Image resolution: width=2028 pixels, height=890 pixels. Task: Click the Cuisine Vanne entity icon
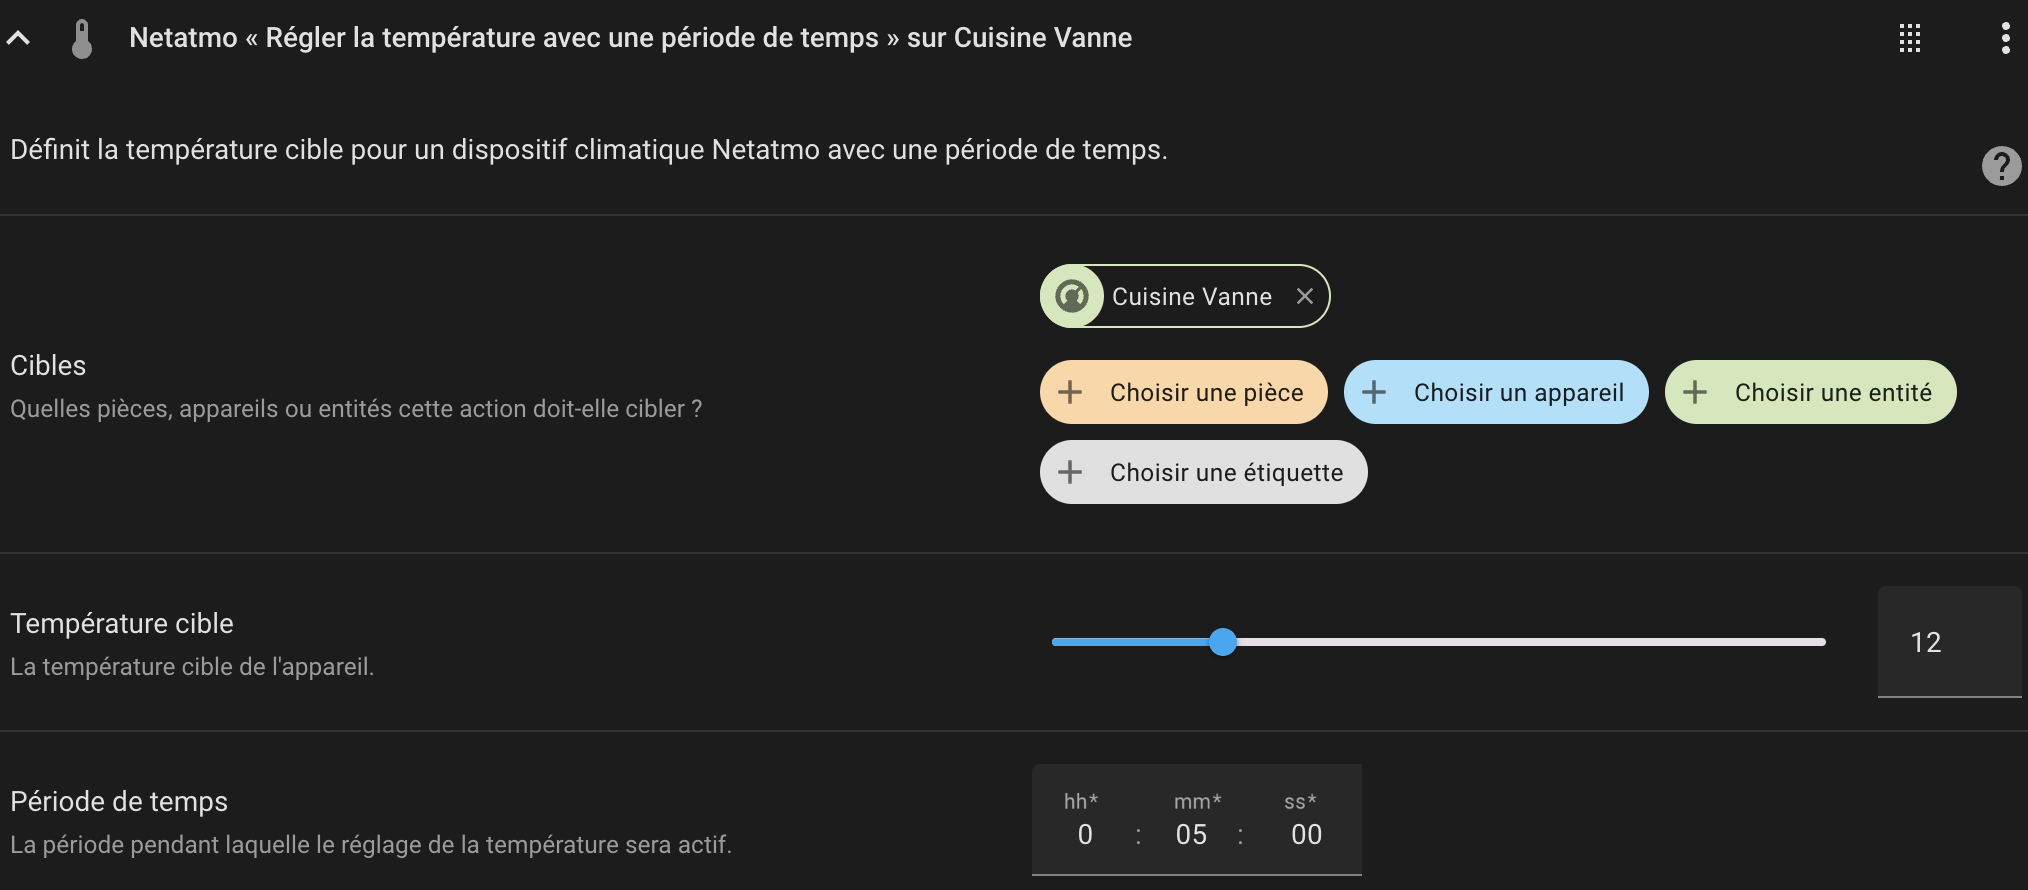pyautogui.click(x=1072, y=296)
